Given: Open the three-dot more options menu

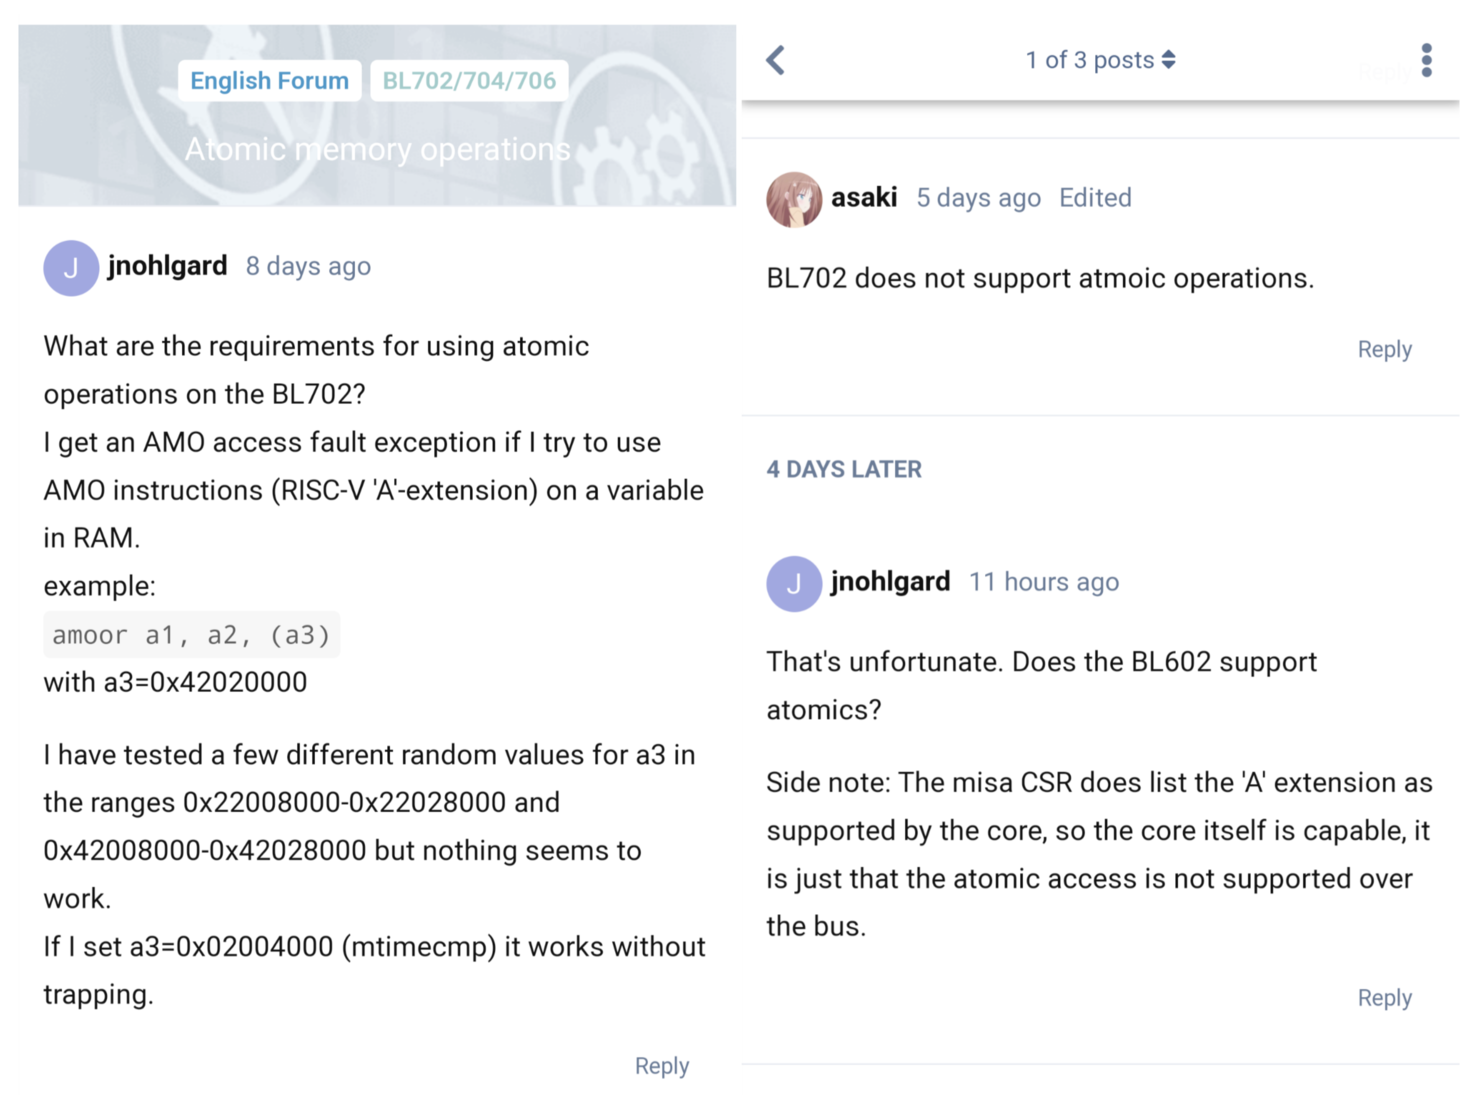Looking at the screenshot, I should pyautogui.click(x=1427, y=60).
